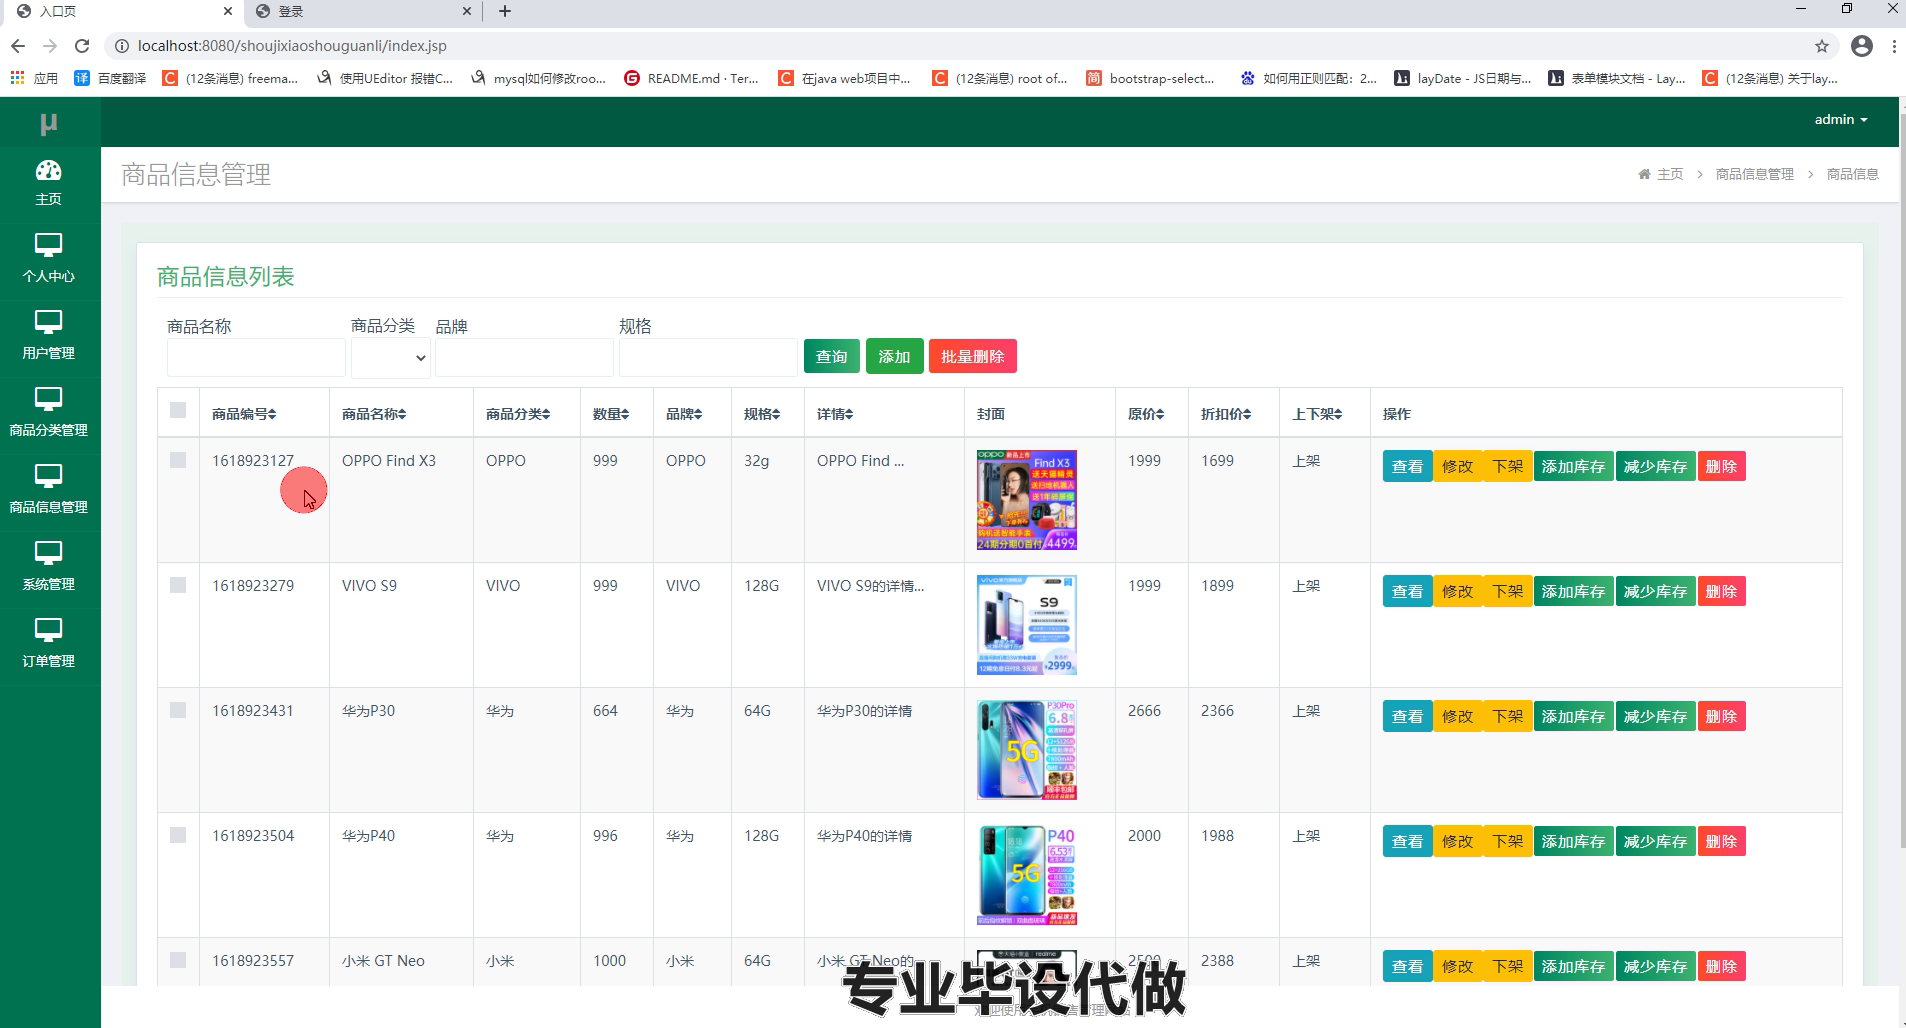Open the 应用 apps bookmark icon

pyautogui.click(x=34, y=78)
